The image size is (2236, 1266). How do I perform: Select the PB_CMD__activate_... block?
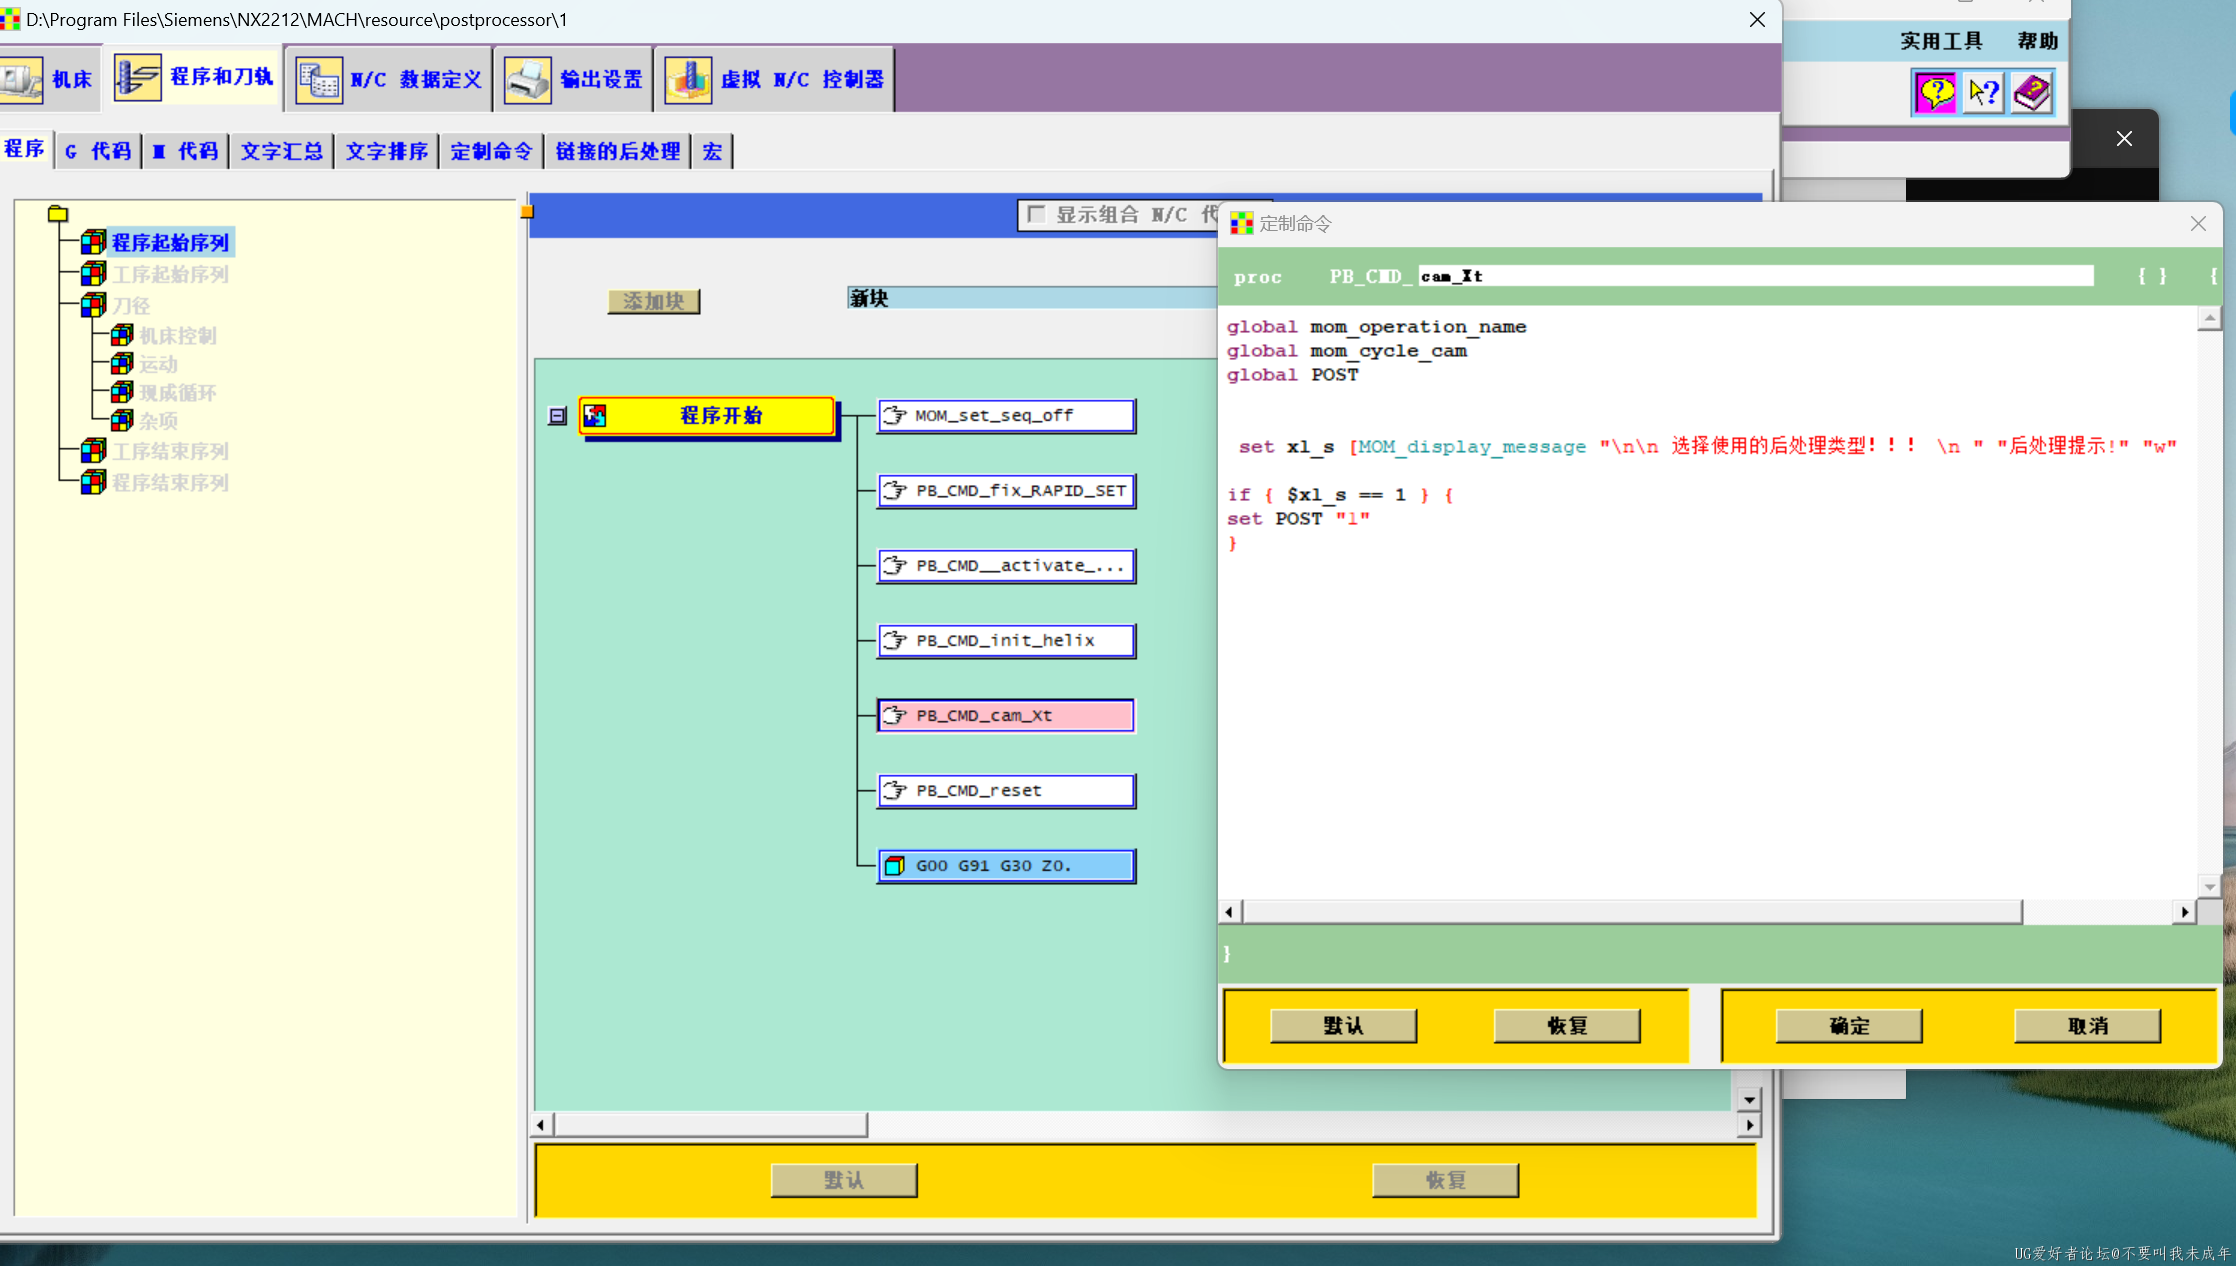click(1006, 565)
